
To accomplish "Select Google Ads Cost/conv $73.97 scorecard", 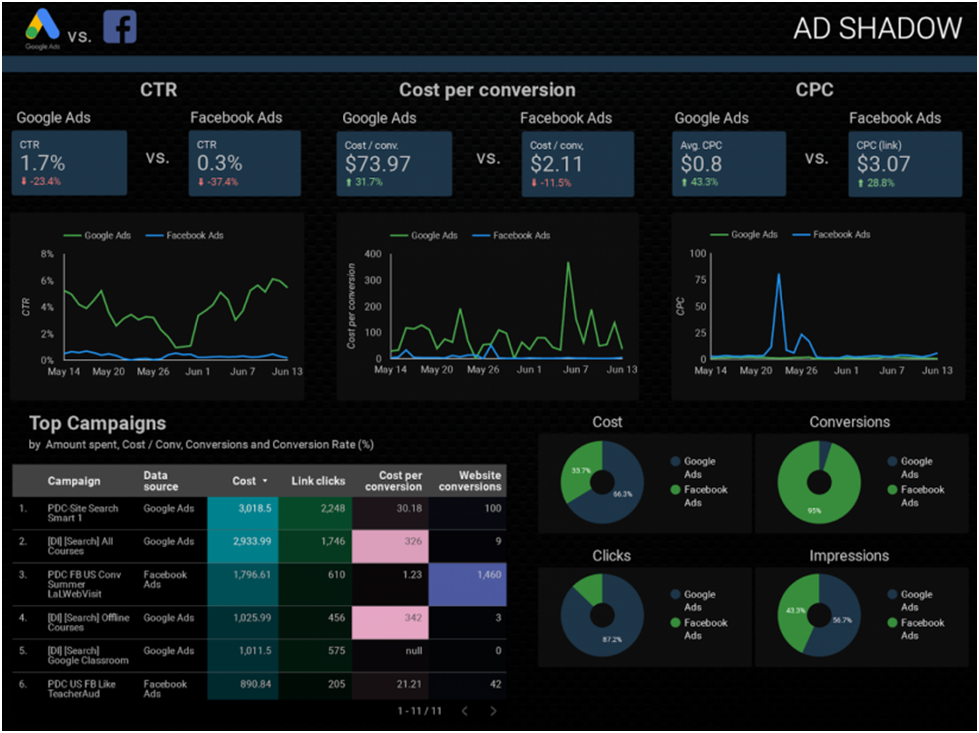I will [x=394, y=164].
